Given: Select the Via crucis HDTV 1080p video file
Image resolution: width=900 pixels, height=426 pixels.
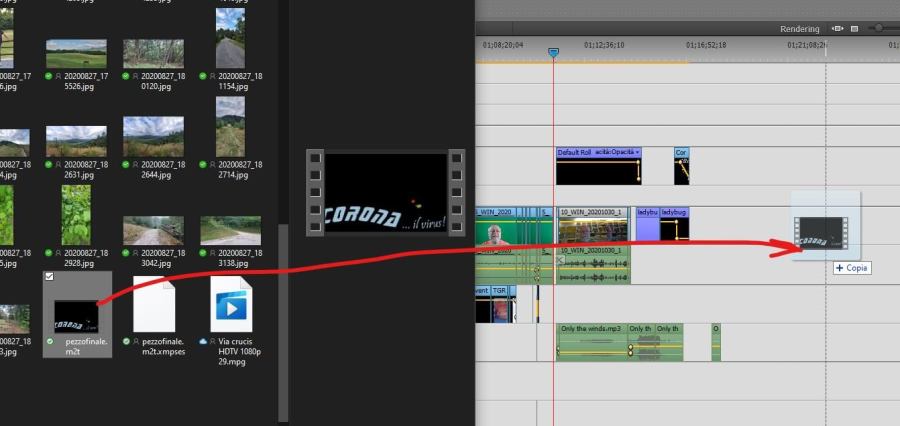Looking at the screenshot, I should [x=230, y=305].
